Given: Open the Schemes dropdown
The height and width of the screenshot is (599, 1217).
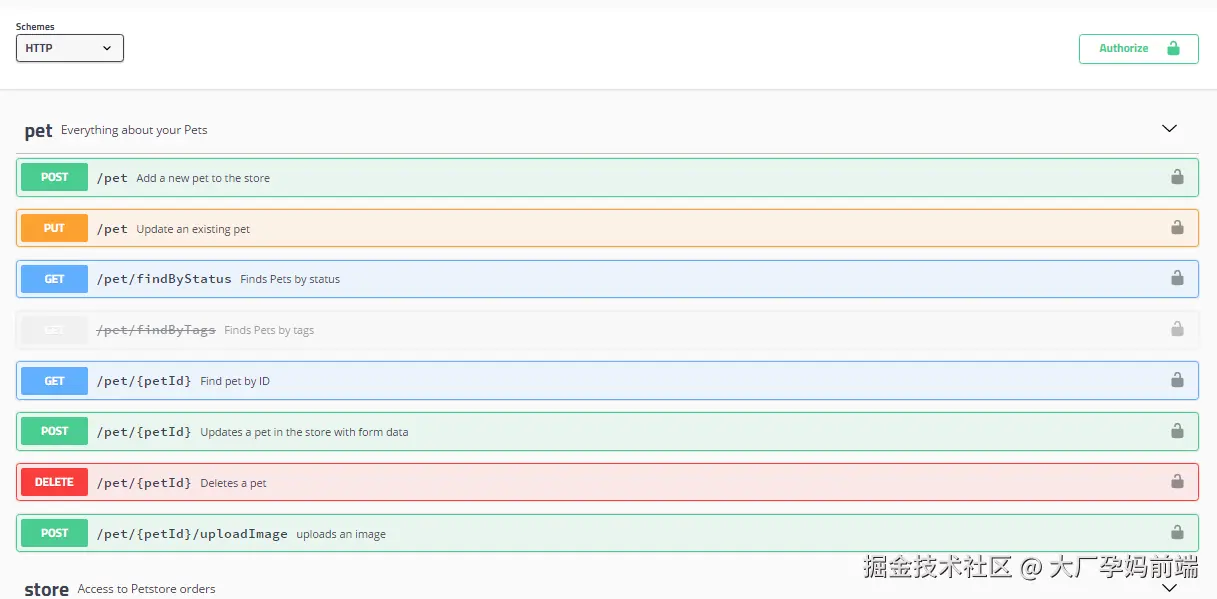Looking at the screenshot, I should pos(69,47).
